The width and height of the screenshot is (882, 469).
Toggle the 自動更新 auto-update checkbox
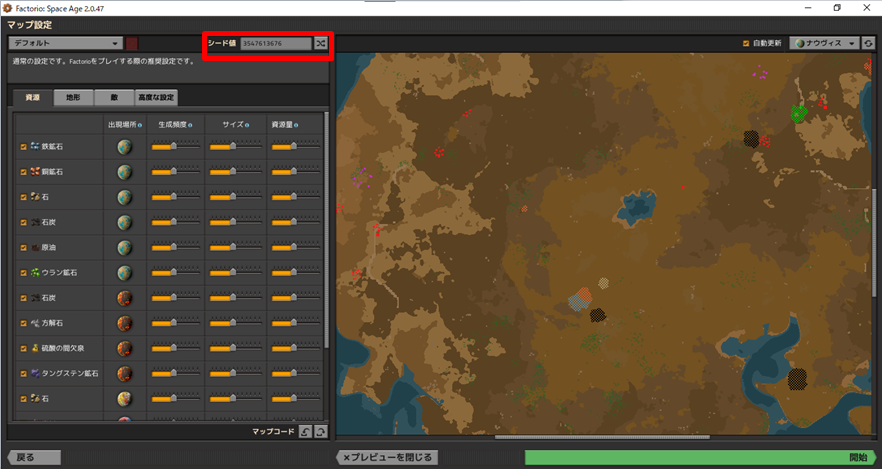point(746,43)
